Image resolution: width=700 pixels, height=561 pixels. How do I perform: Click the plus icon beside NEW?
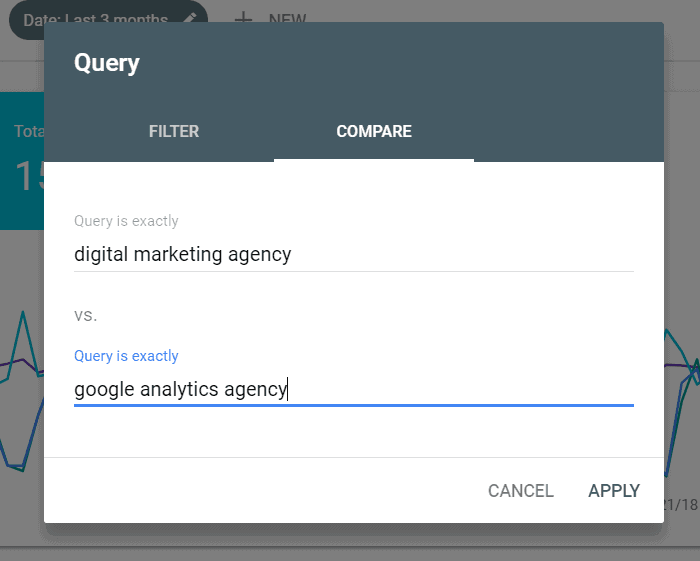pyautogui.click(x=242, y=19)
